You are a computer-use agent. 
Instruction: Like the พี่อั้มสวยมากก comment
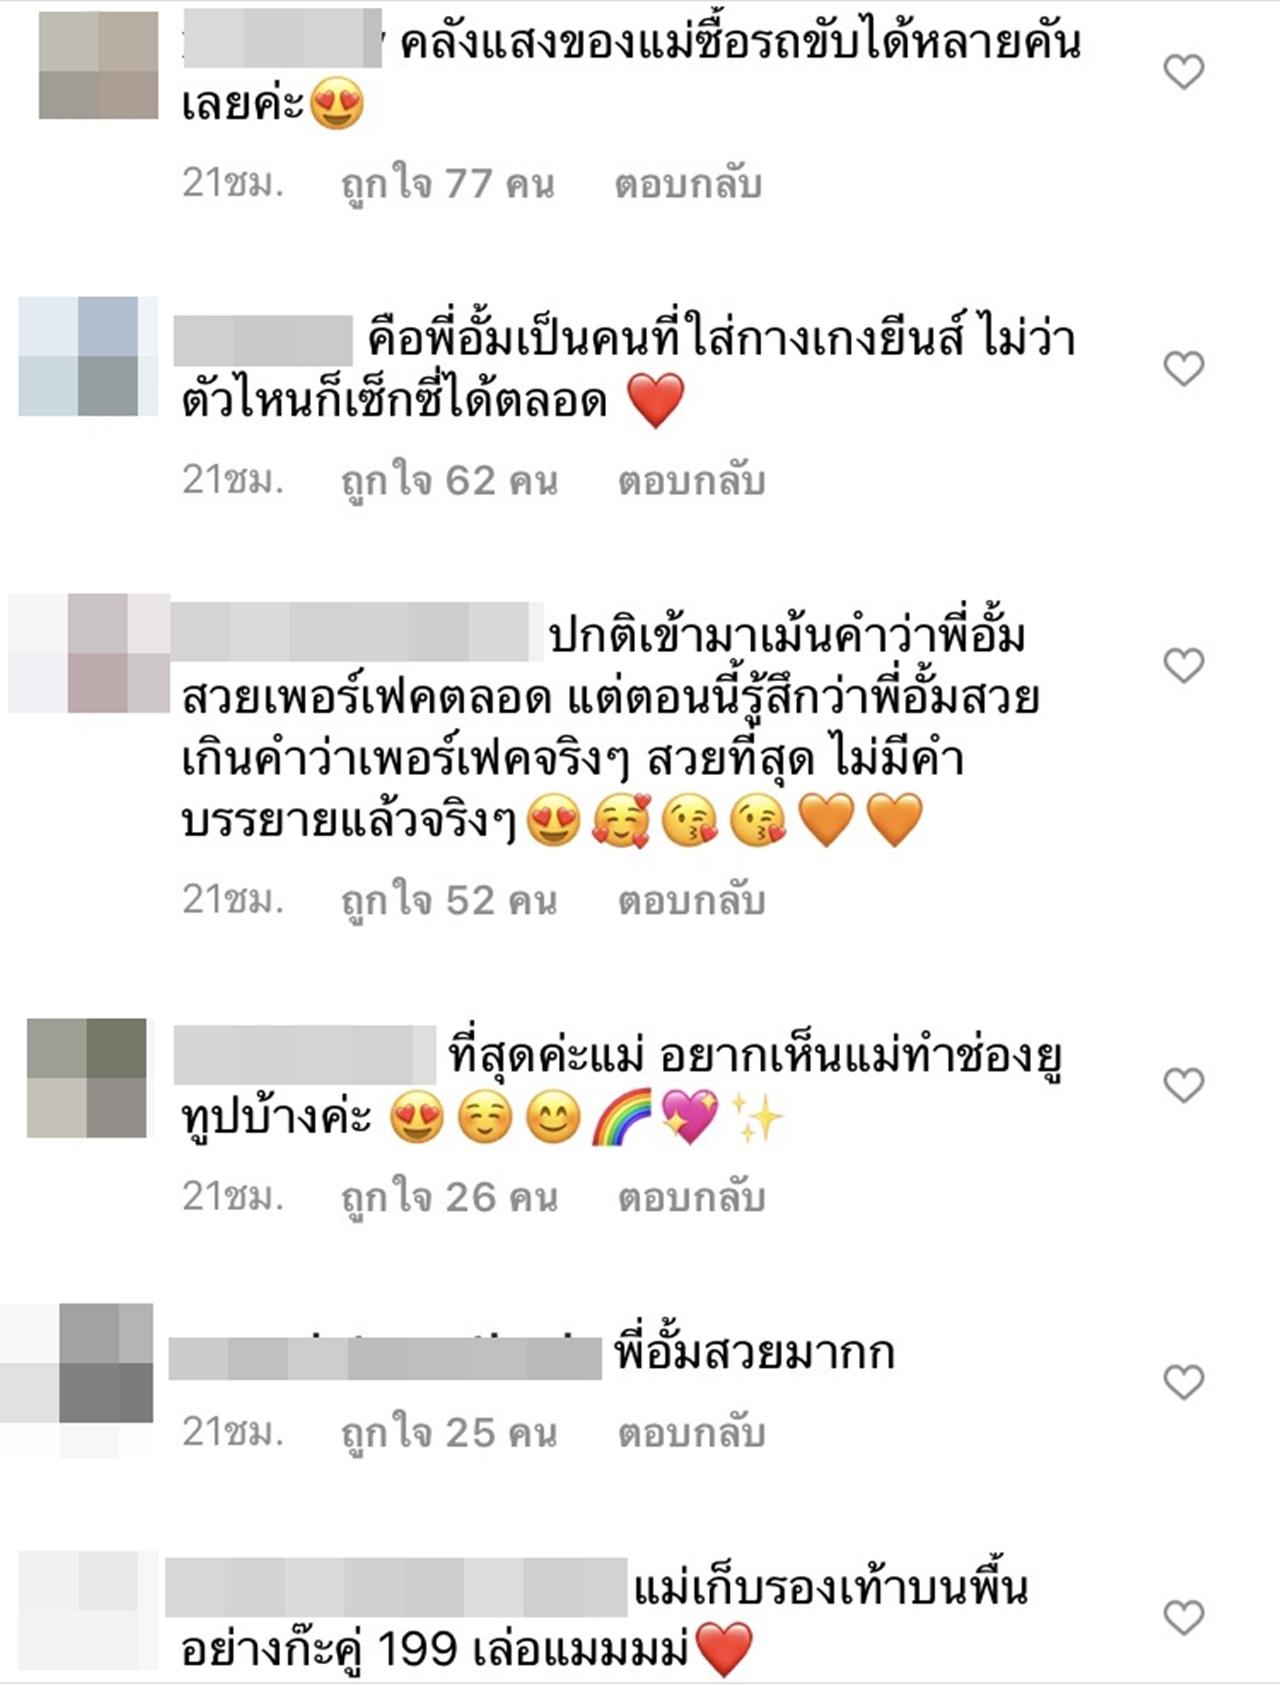(x=1184, y=1382)
